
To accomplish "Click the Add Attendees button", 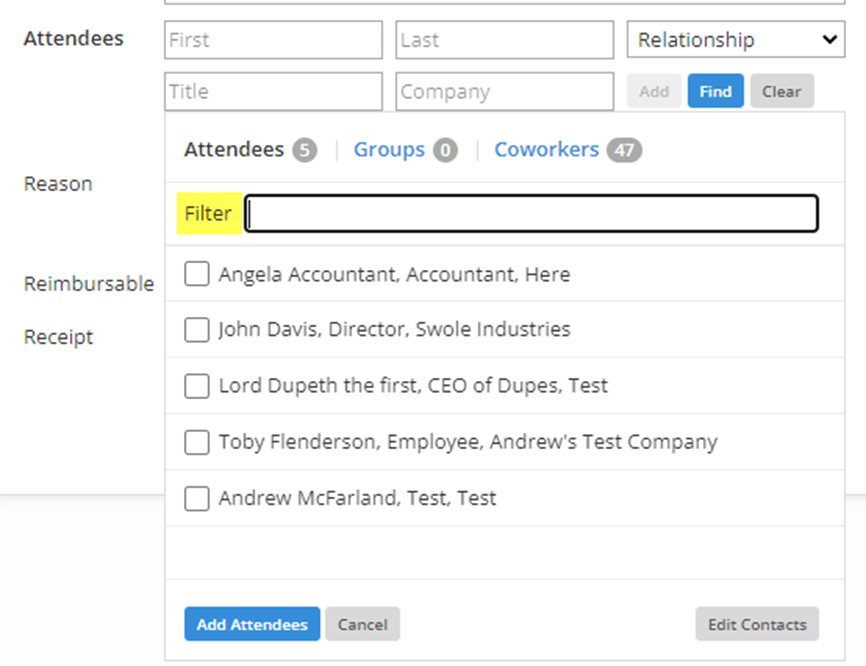I will (x=252, y=624).
